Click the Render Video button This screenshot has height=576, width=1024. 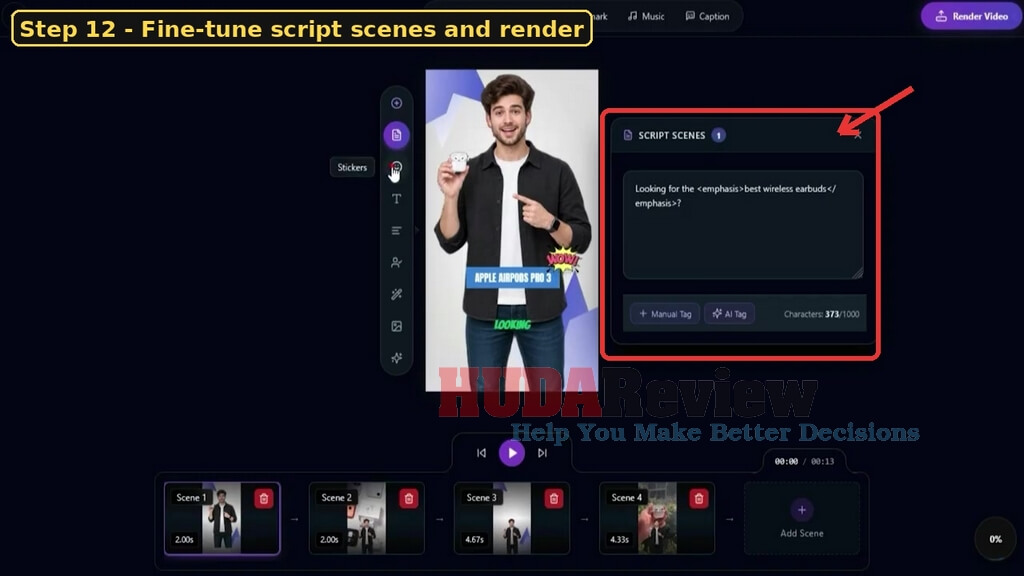pos(971,16)
